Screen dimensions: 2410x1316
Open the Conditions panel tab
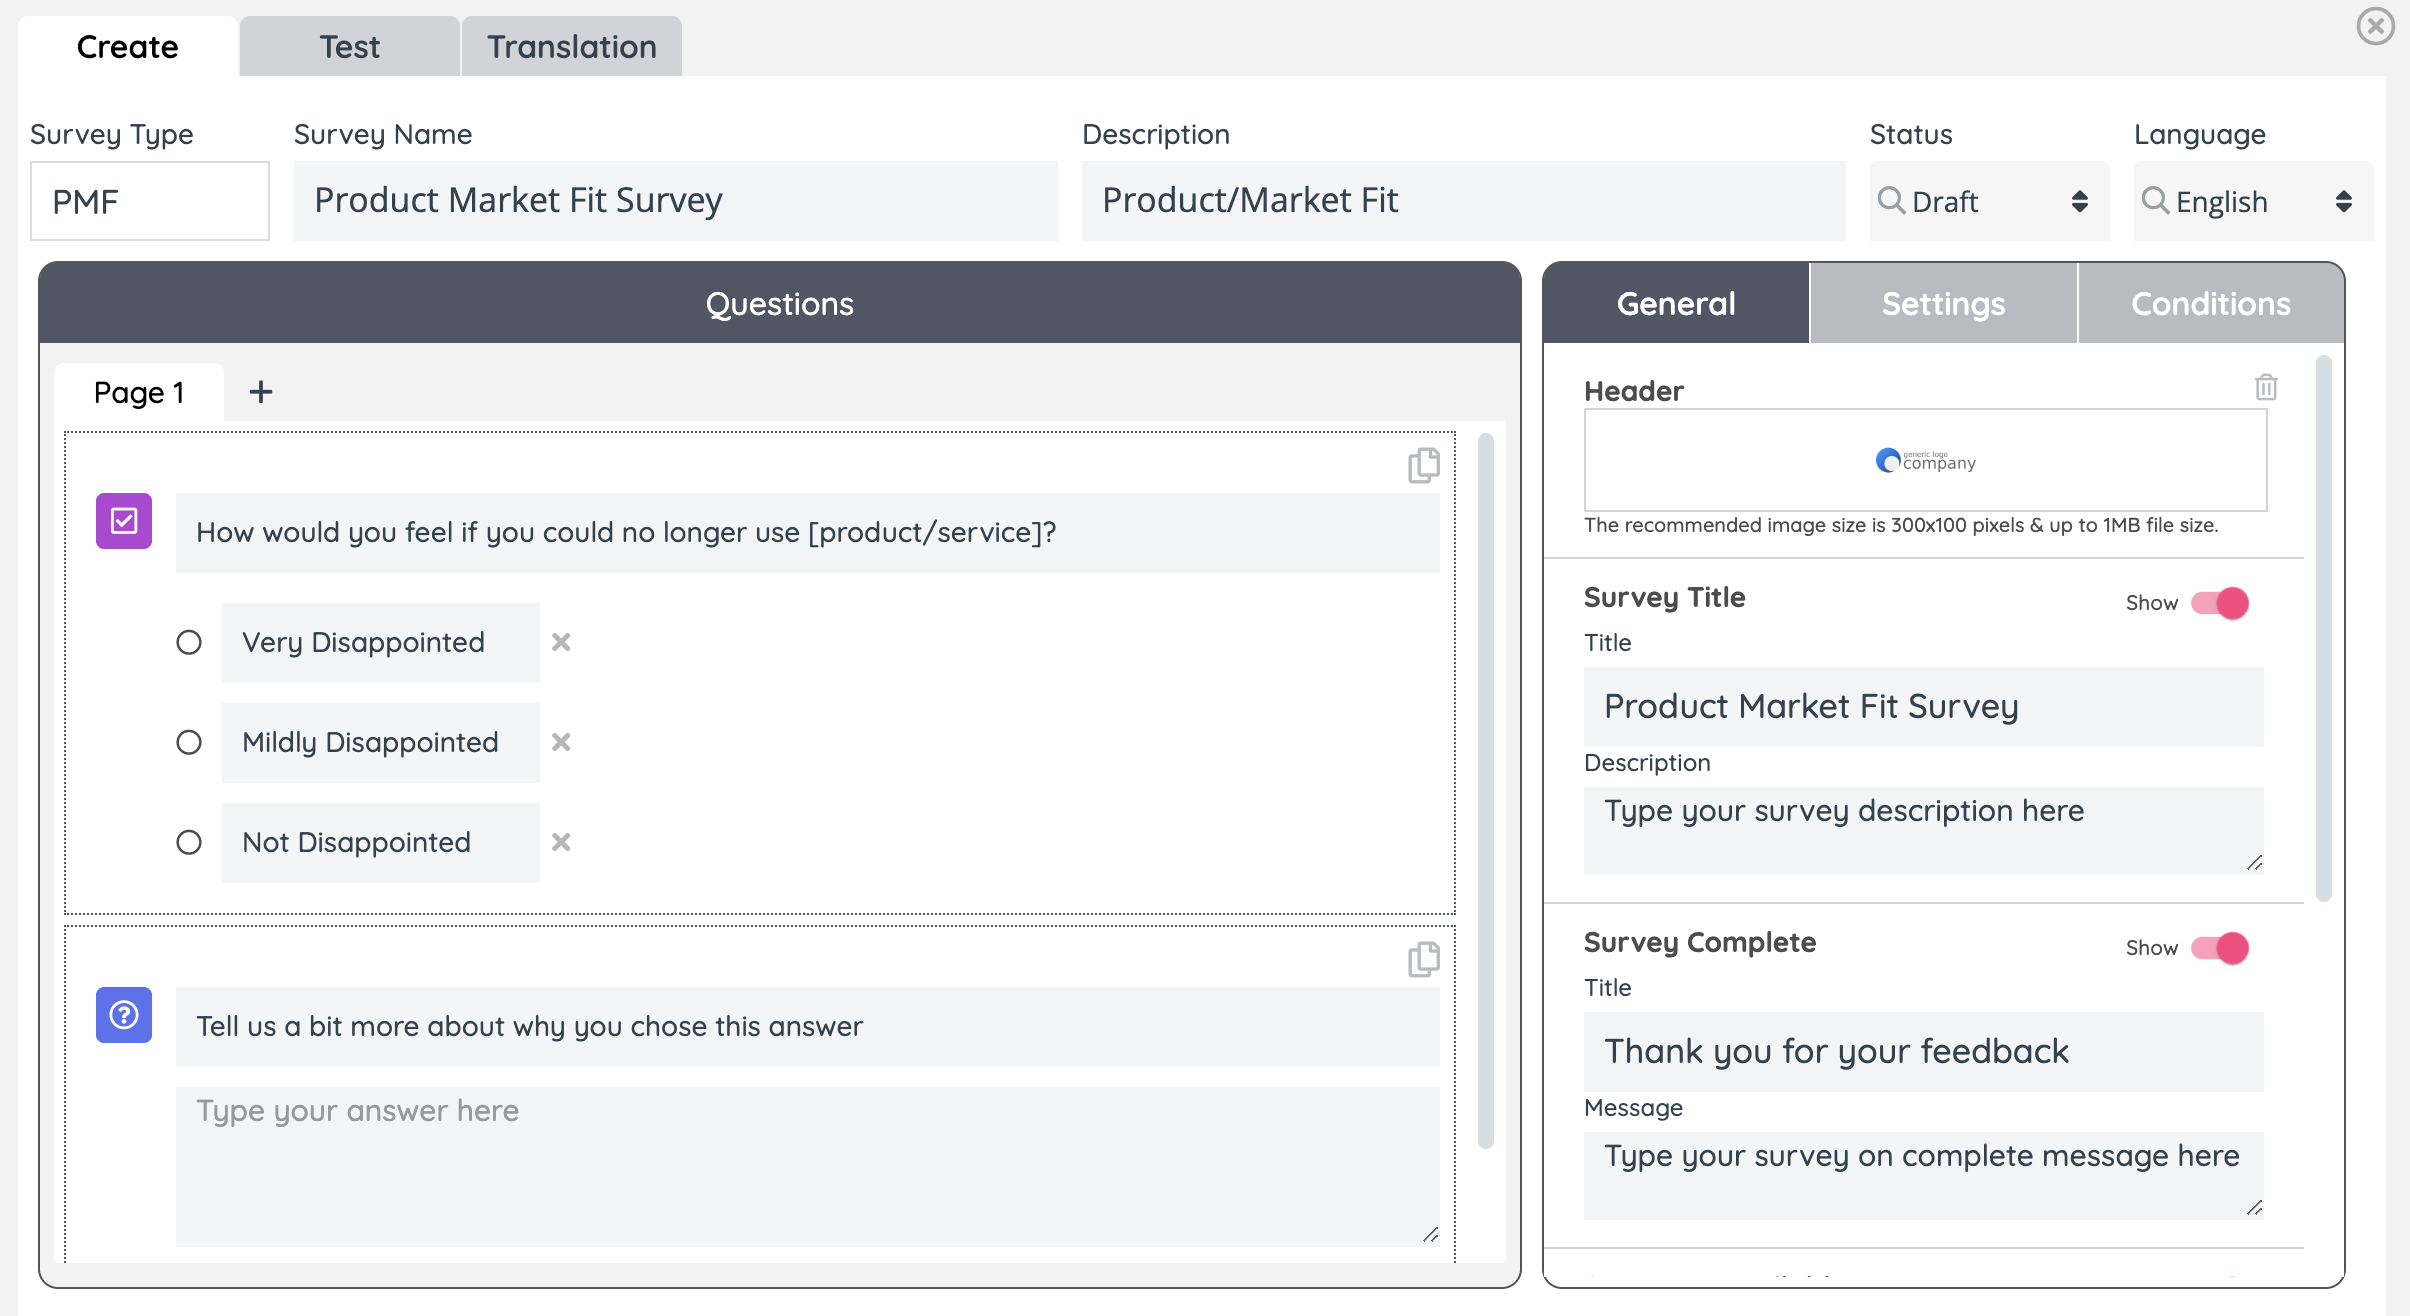[x=2210, y=304]
